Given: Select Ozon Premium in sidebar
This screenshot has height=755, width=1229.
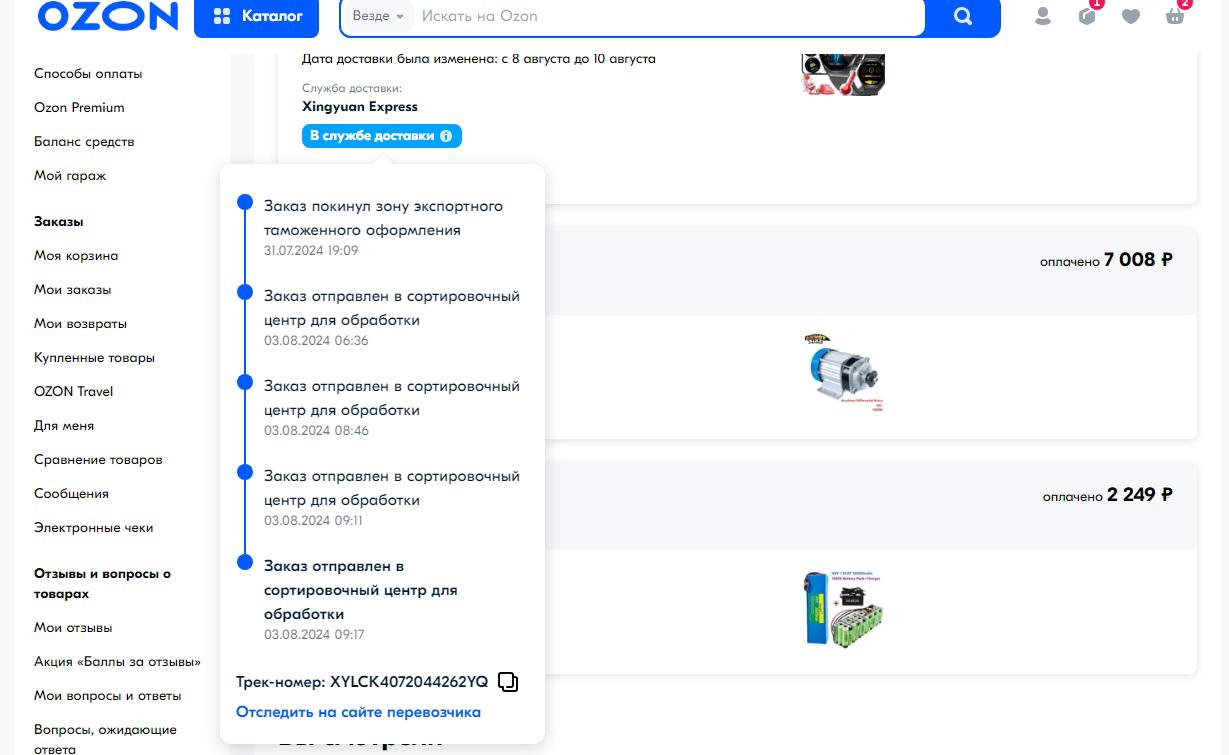Looking at the screenshot, I should [79, 108].
